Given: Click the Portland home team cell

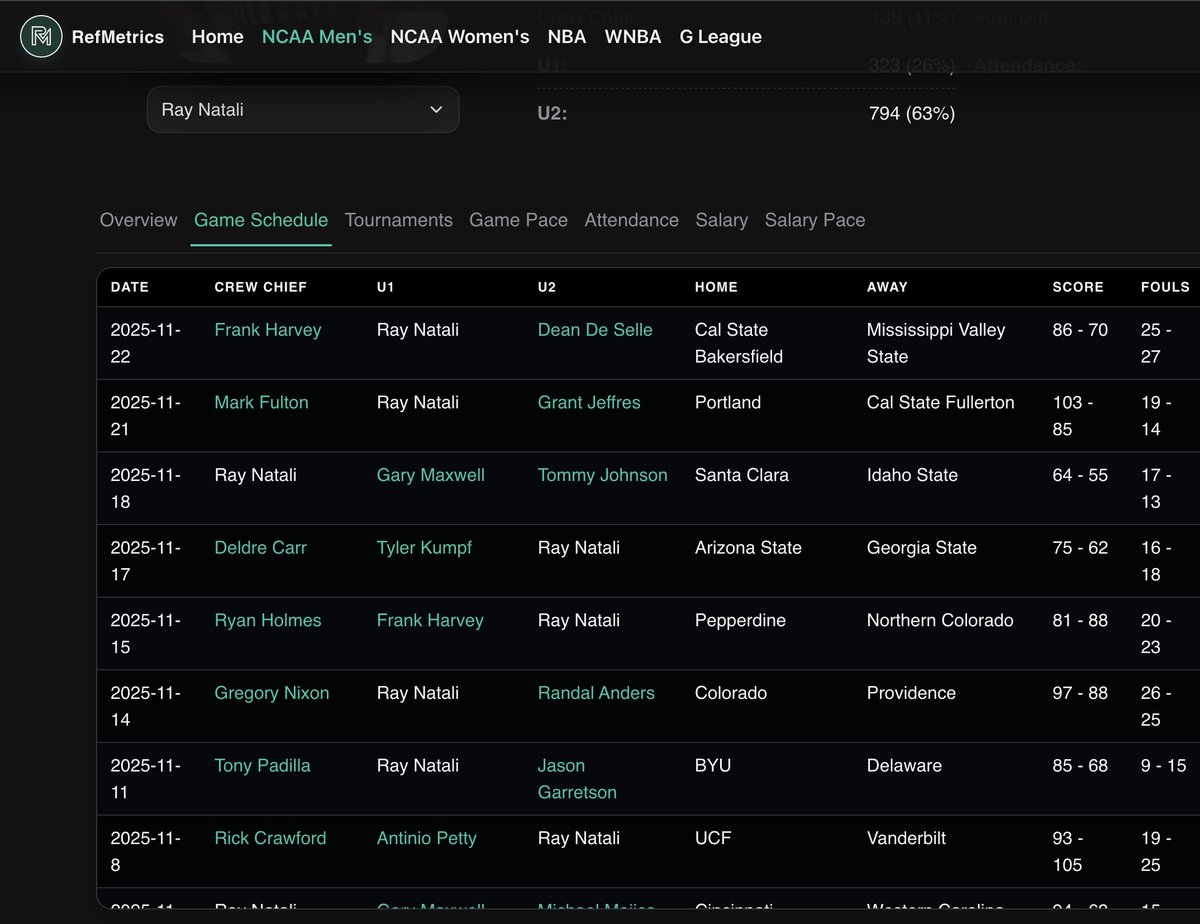Looking at the screenshot, I should click(x=728, y=403).
